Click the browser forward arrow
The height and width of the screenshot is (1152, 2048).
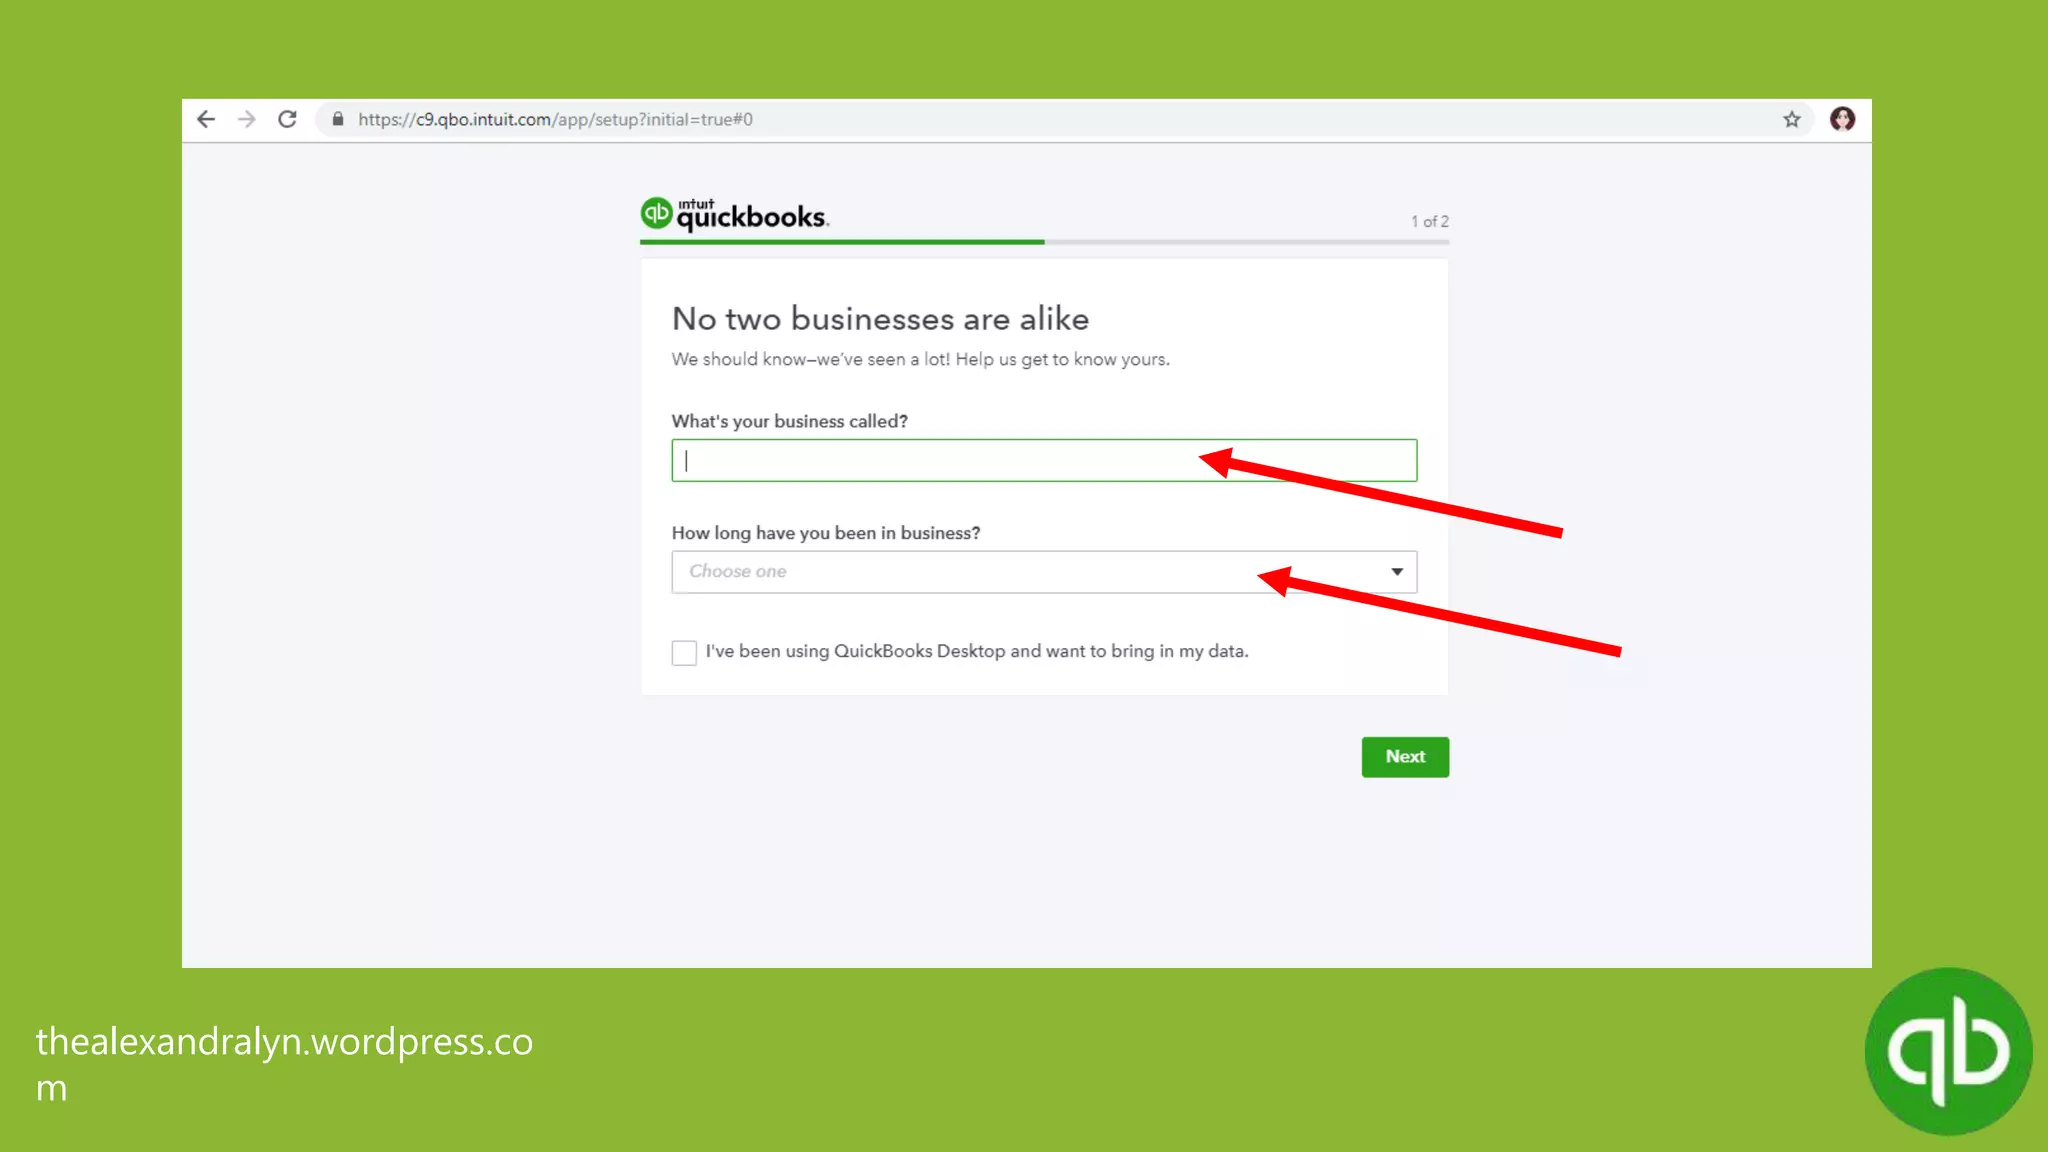[x=246, y=119]
